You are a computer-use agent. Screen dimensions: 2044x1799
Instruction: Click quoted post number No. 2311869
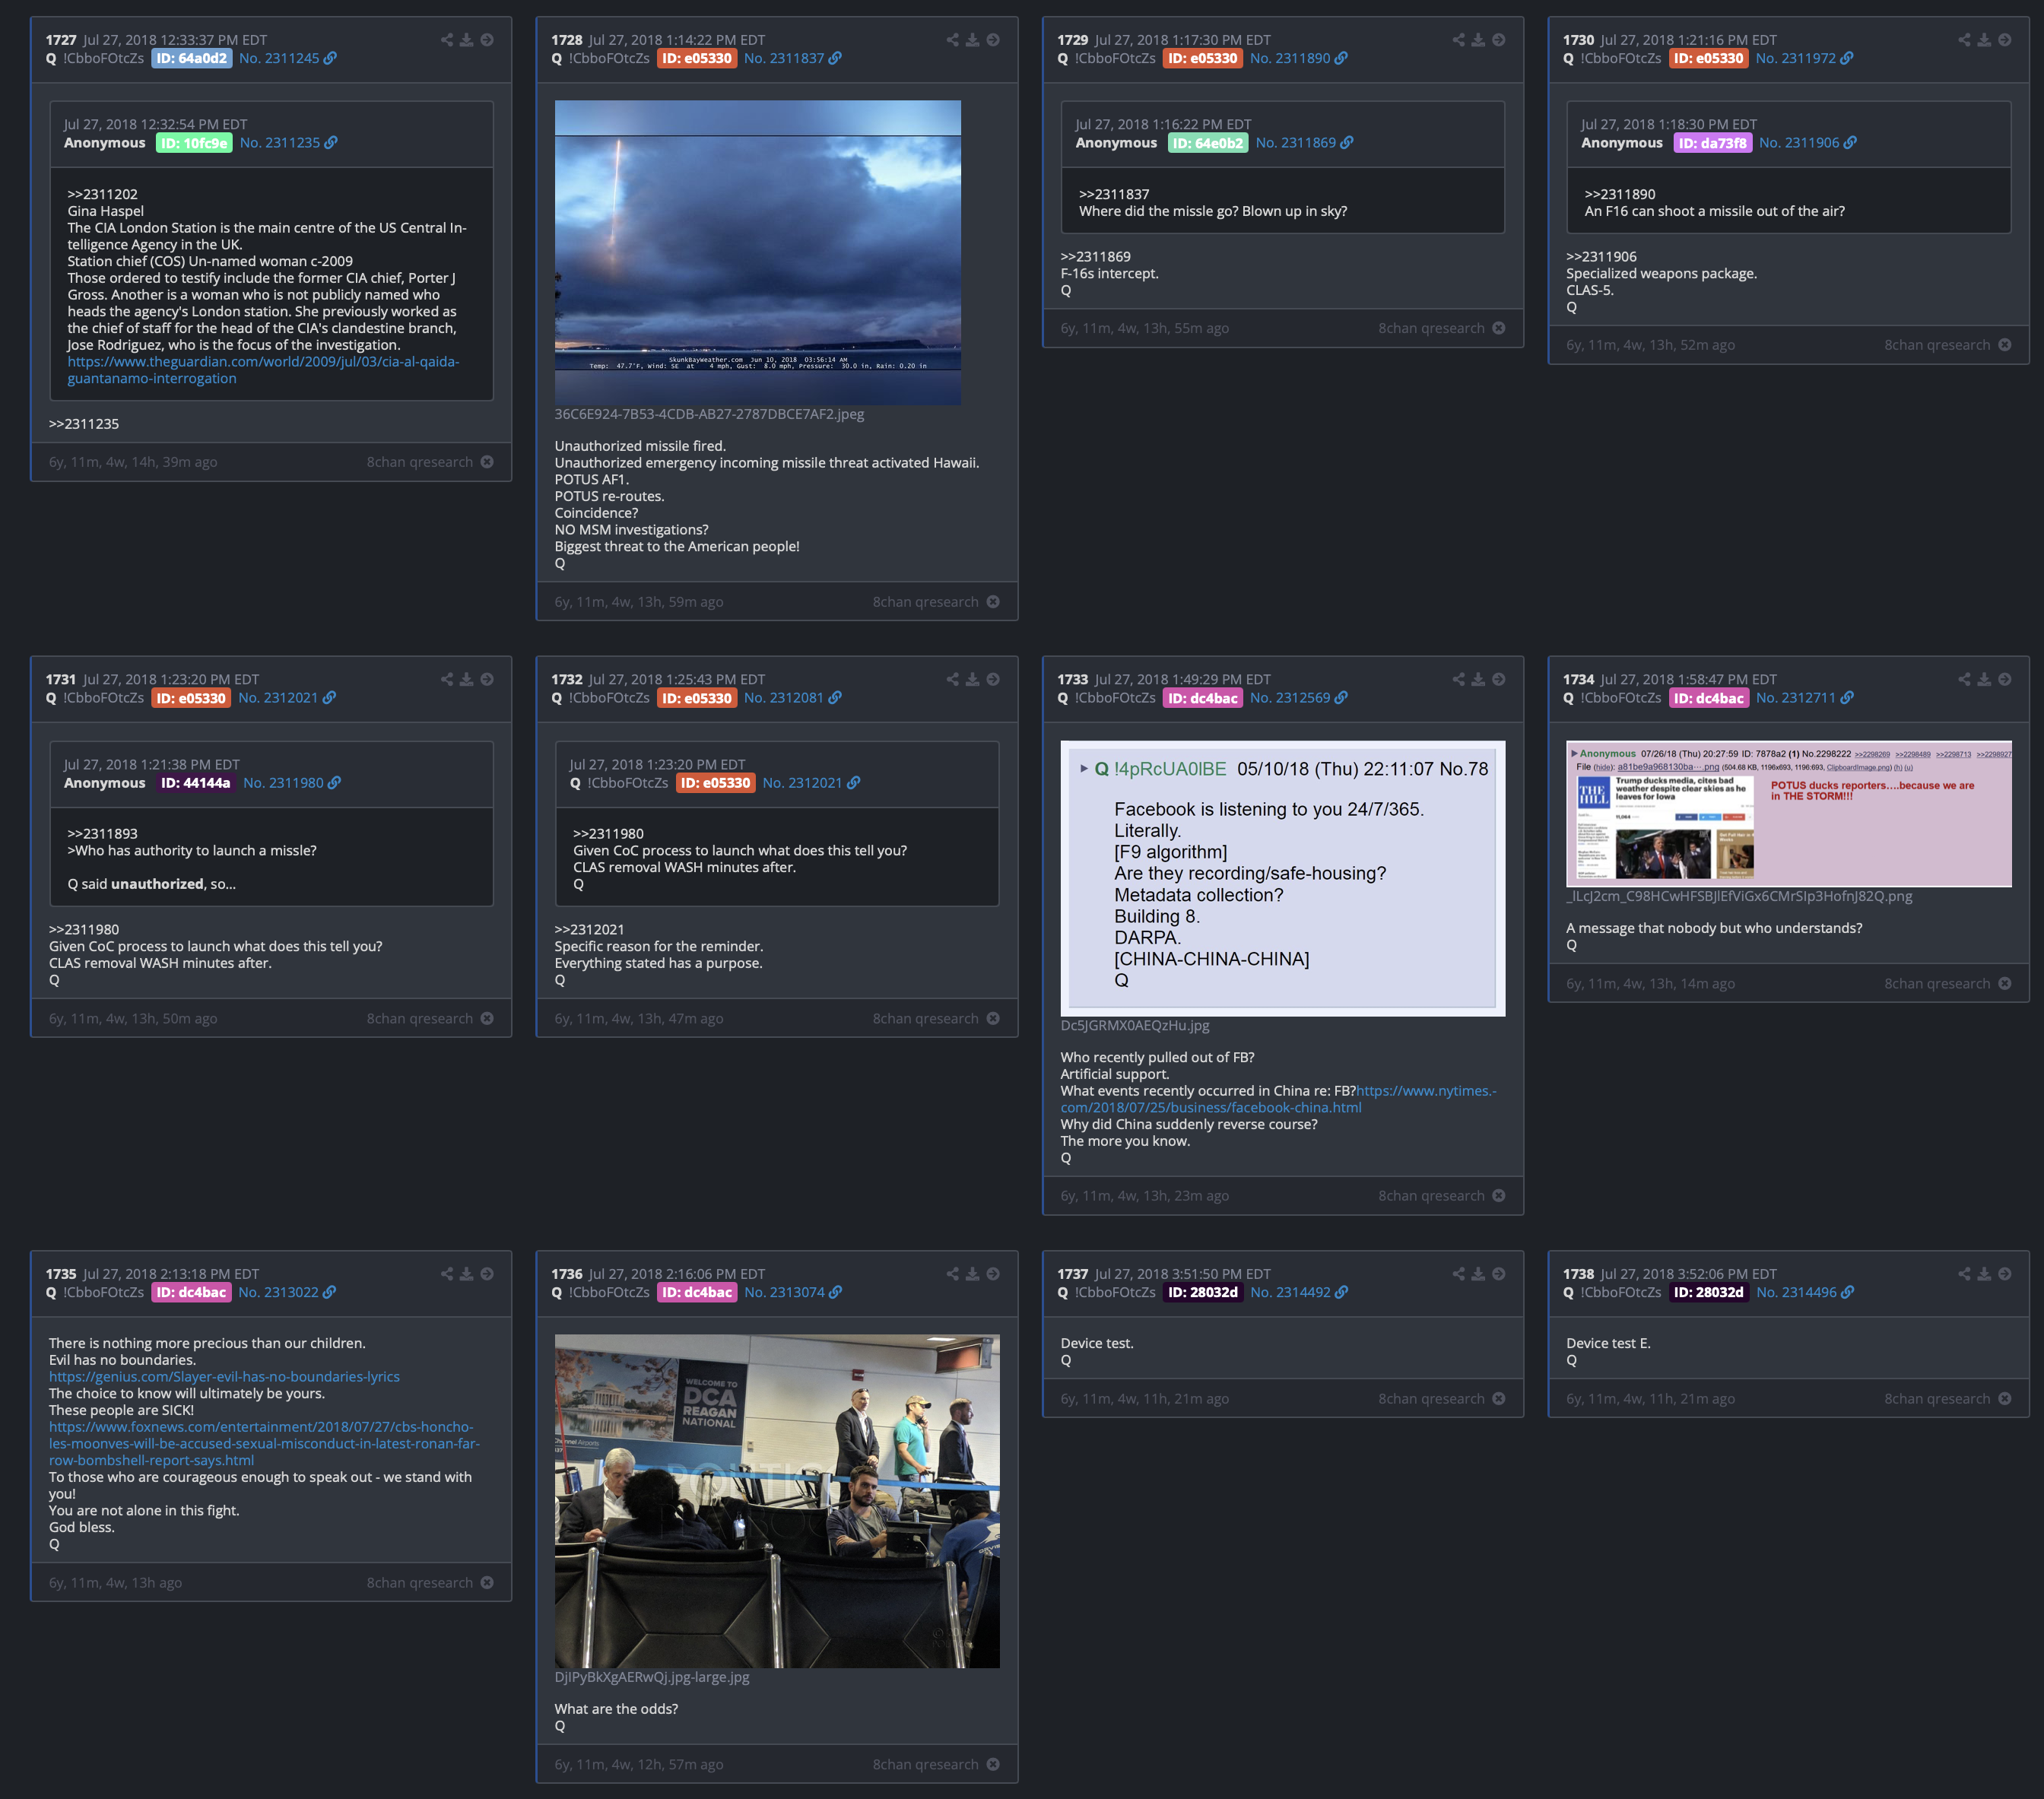click(x=1296, y=143)
